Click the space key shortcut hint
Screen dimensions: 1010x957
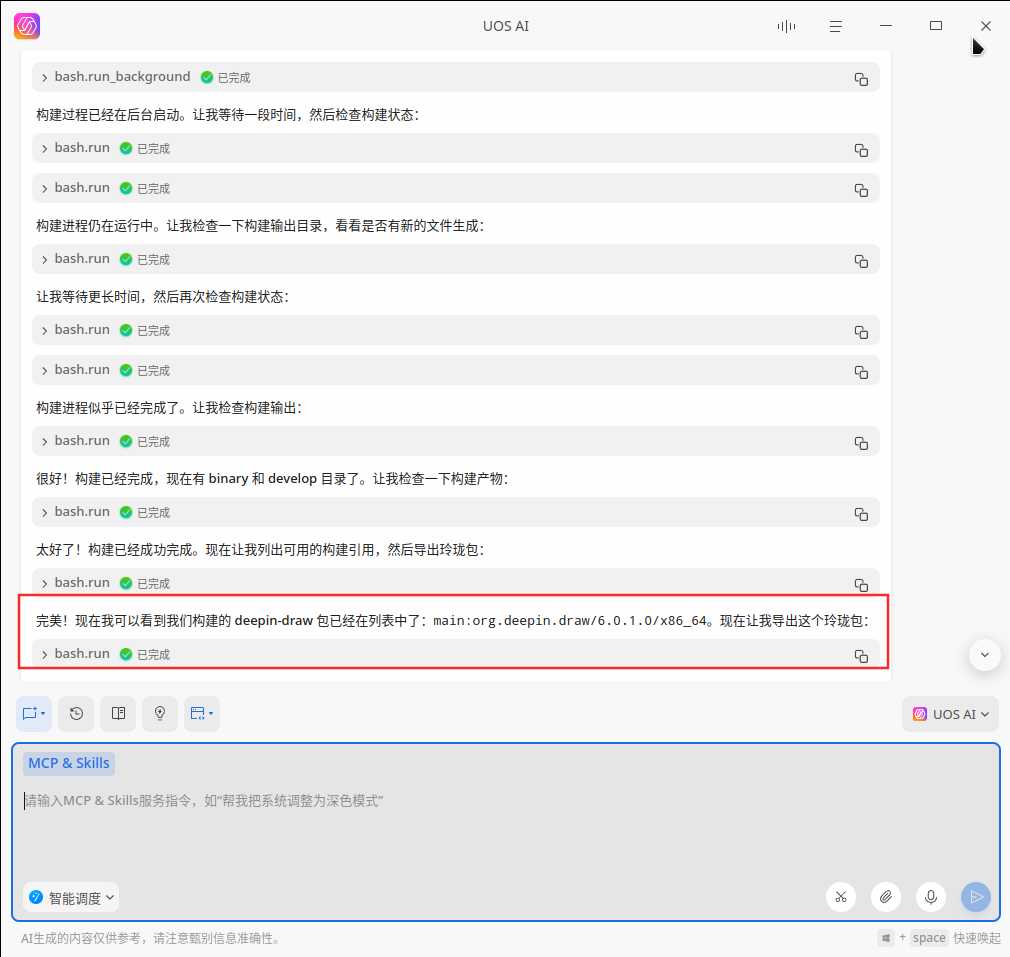tap(929, 938)
